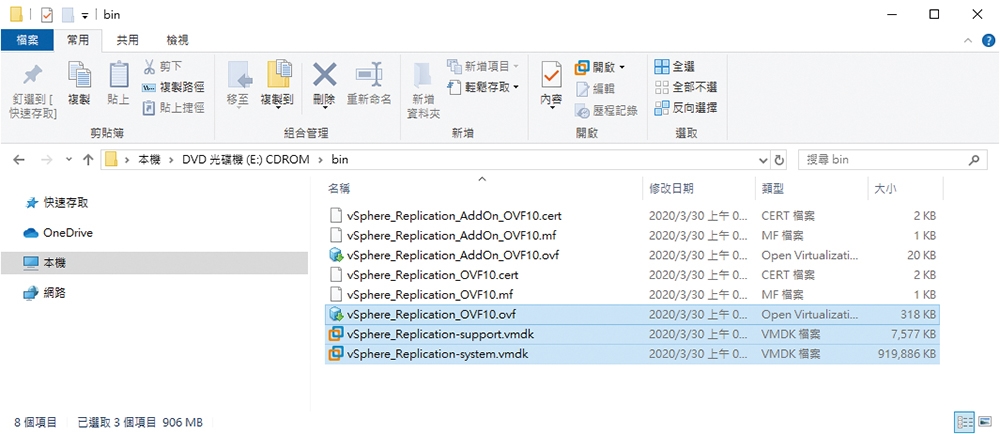Screen dimensions: 1000x434
Task: Click the Back navigation arrow
Action: pyautogui.click(x=20, y=160)
